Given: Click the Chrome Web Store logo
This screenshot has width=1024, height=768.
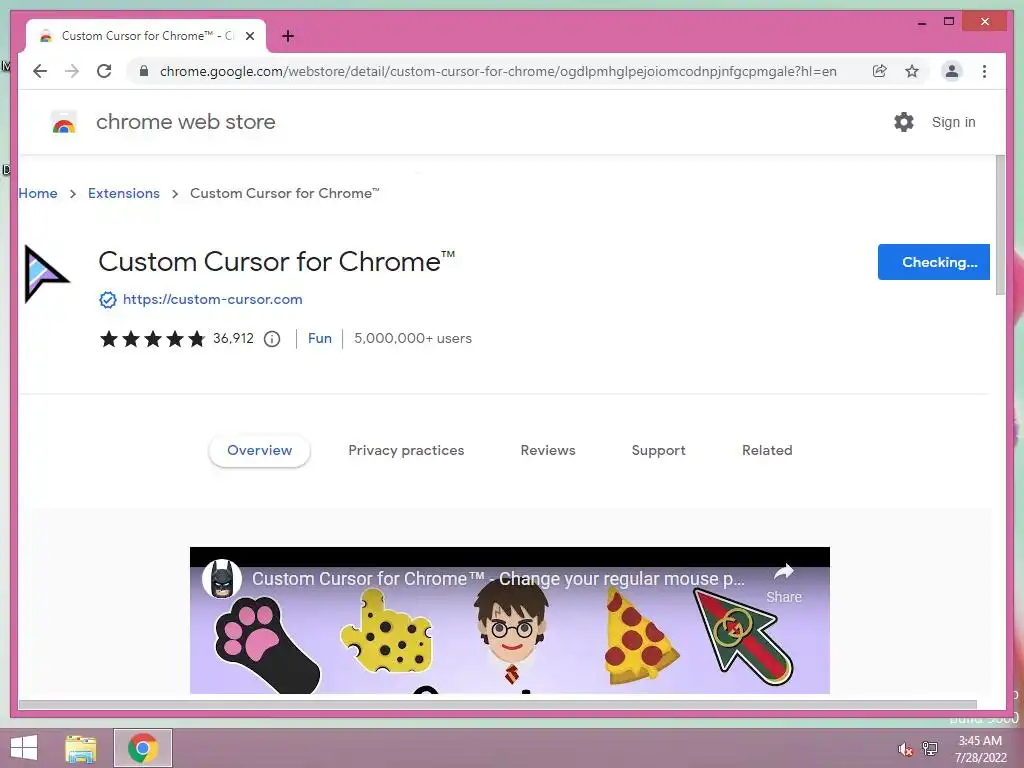Looking at the screenshot, I should point(63,122).
